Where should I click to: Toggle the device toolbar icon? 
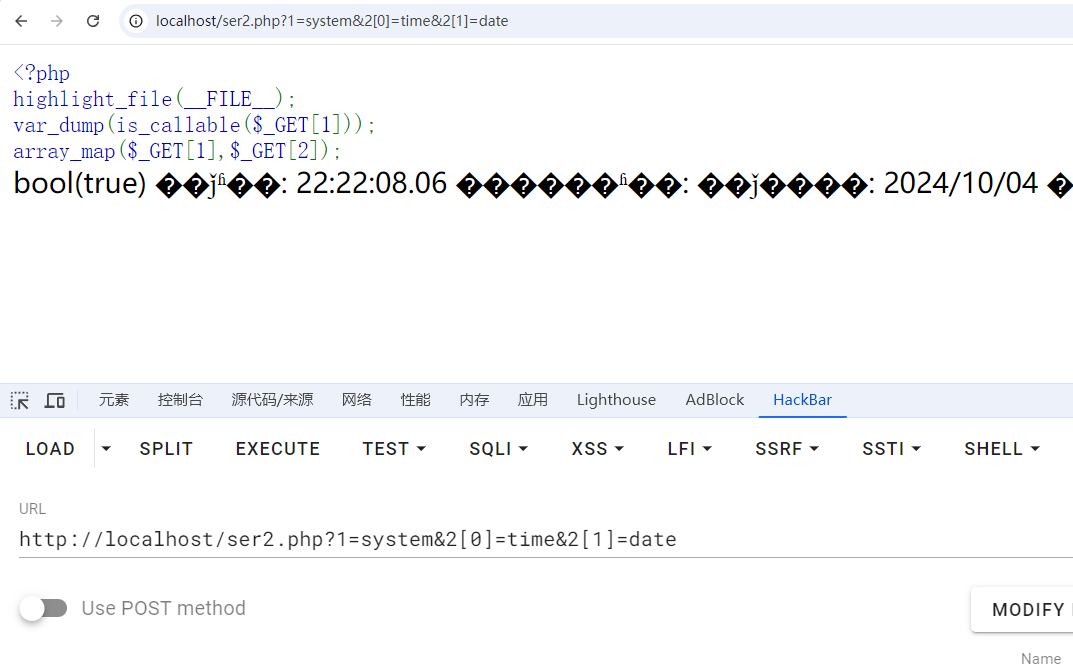[55, 400]
